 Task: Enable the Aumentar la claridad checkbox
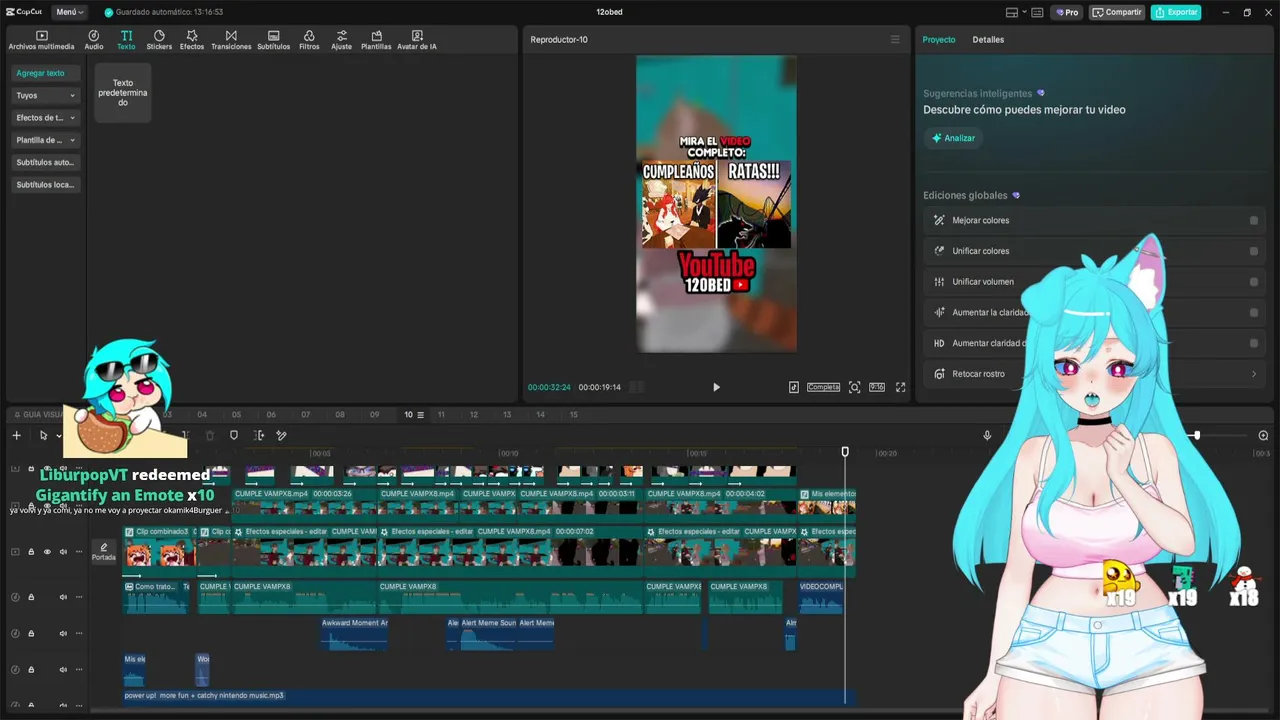pyautogui.click(x=1254, y=313)
